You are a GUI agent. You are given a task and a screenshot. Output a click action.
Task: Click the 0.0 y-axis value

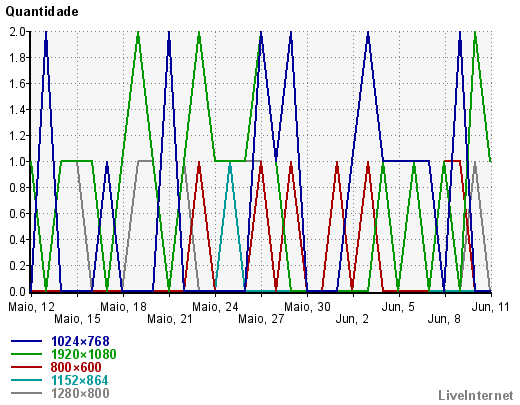pyautogui.click(x=17, y=292)
